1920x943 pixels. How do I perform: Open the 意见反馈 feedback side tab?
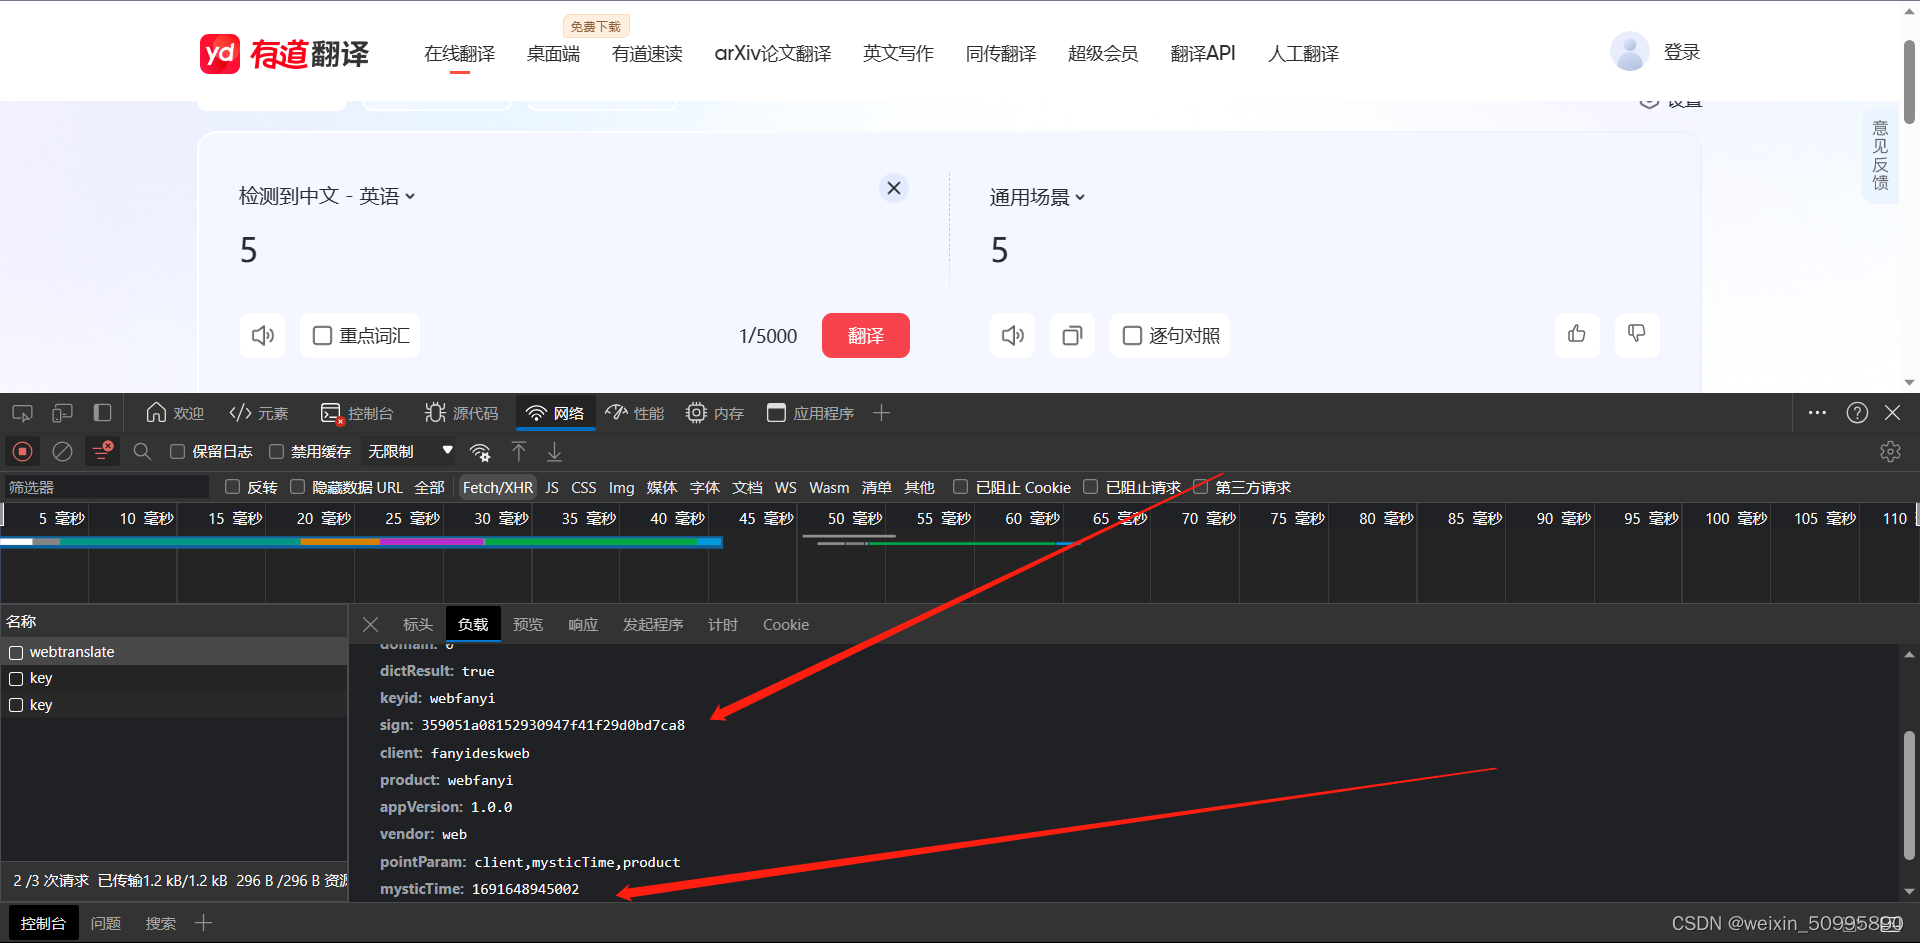[1880, 155]
